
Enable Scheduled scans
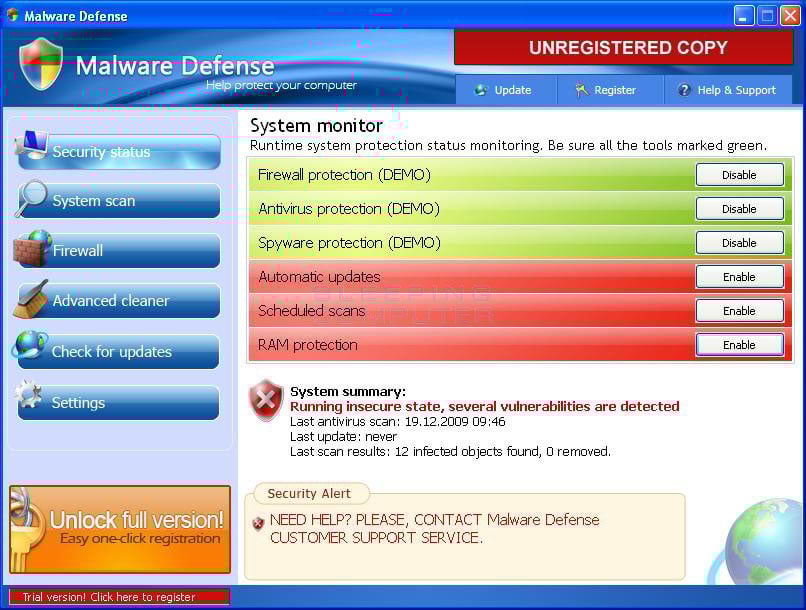[739, 311]
